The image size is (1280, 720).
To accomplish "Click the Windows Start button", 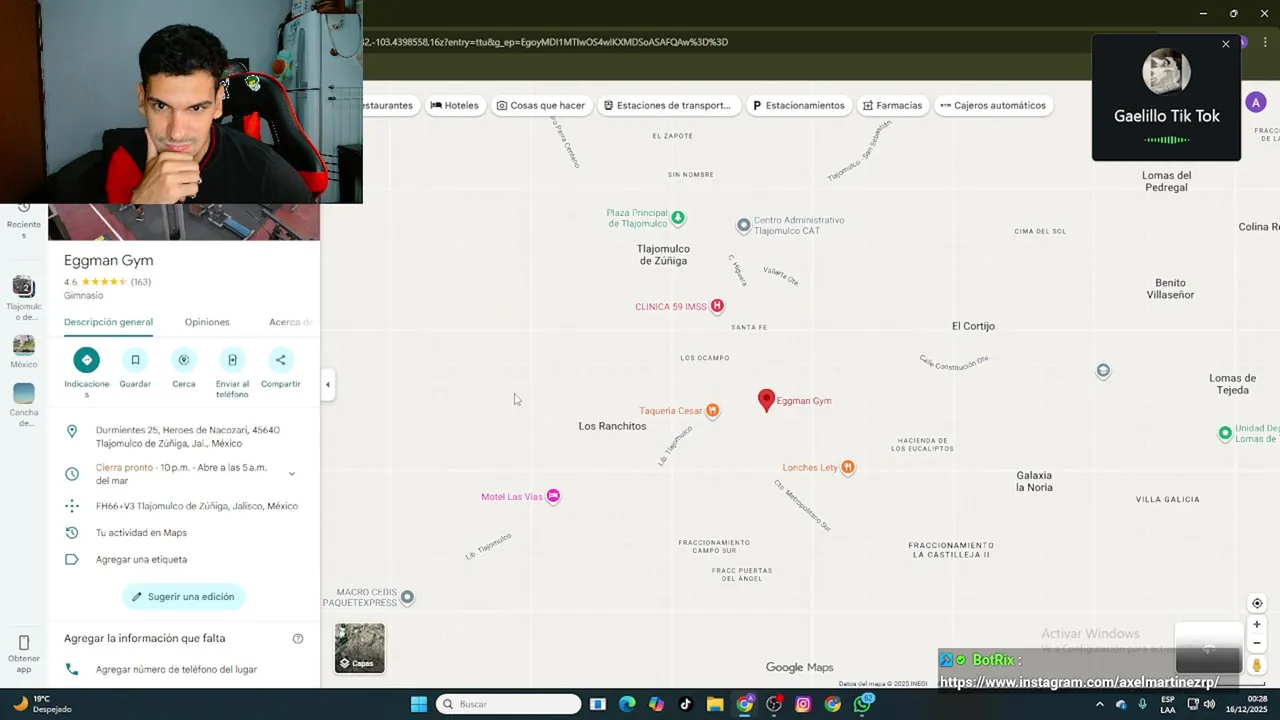I will (x=419, y=704).
